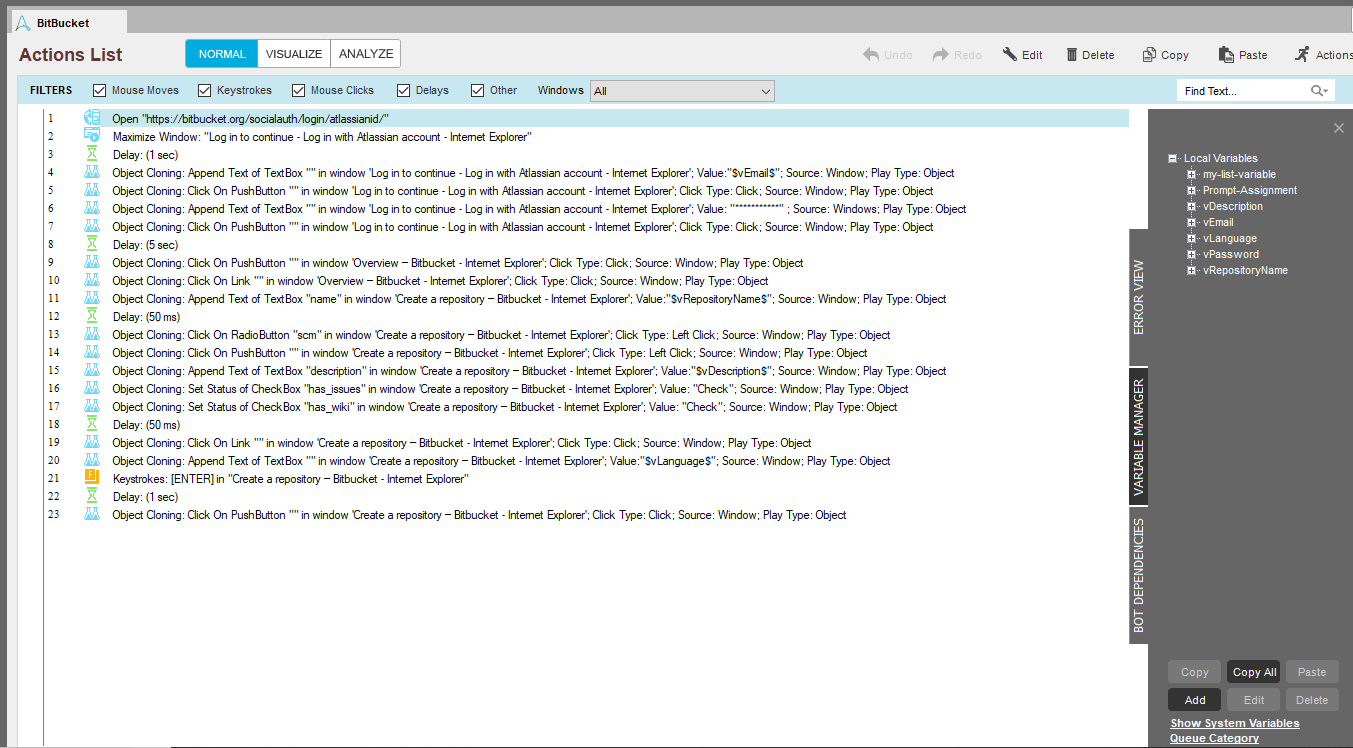Viewport: 1353px width, 748px height.
Task: Click the flask icon on line 4
Action: point(92,172)
